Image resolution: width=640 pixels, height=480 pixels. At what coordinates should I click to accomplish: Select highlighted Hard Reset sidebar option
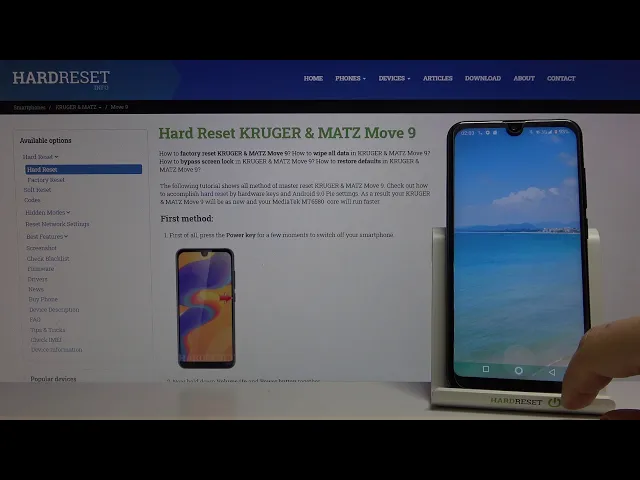pos(83,169)
